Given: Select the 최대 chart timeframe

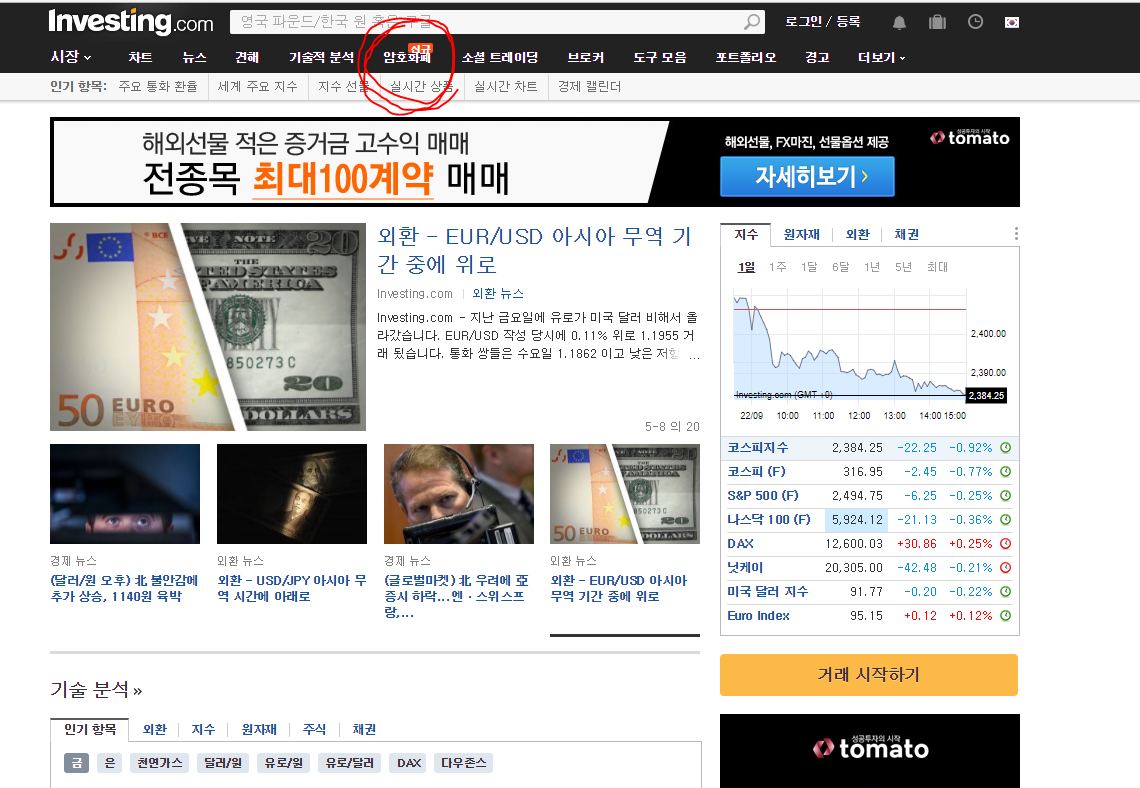Looking at the screenshot, I should [x=937, y=267].
